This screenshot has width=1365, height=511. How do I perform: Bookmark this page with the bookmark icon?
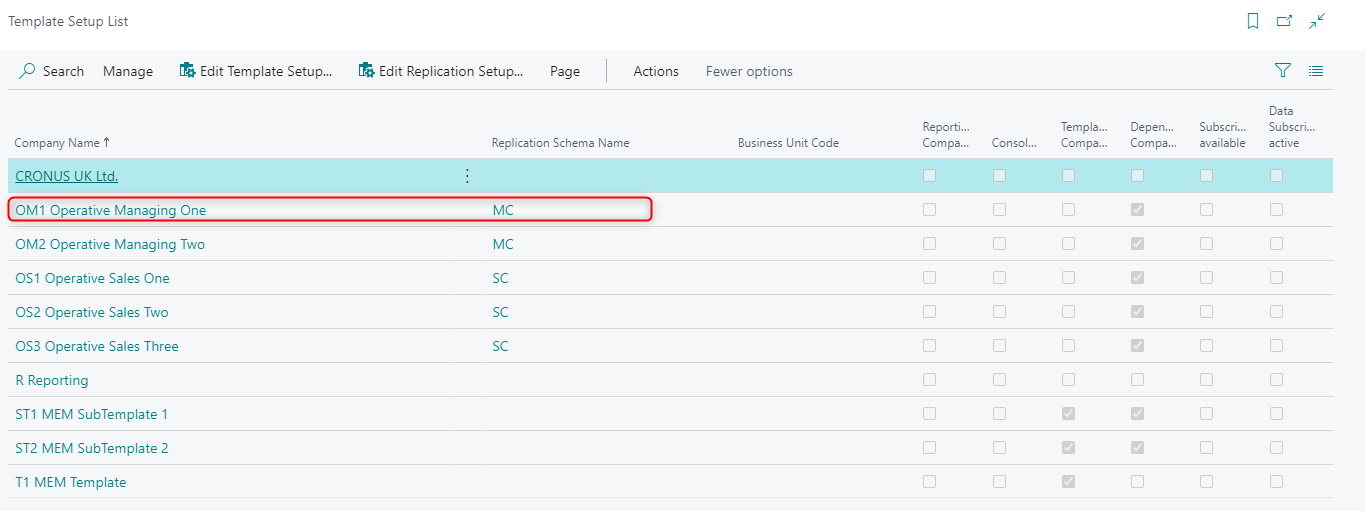click(1253, 21)
